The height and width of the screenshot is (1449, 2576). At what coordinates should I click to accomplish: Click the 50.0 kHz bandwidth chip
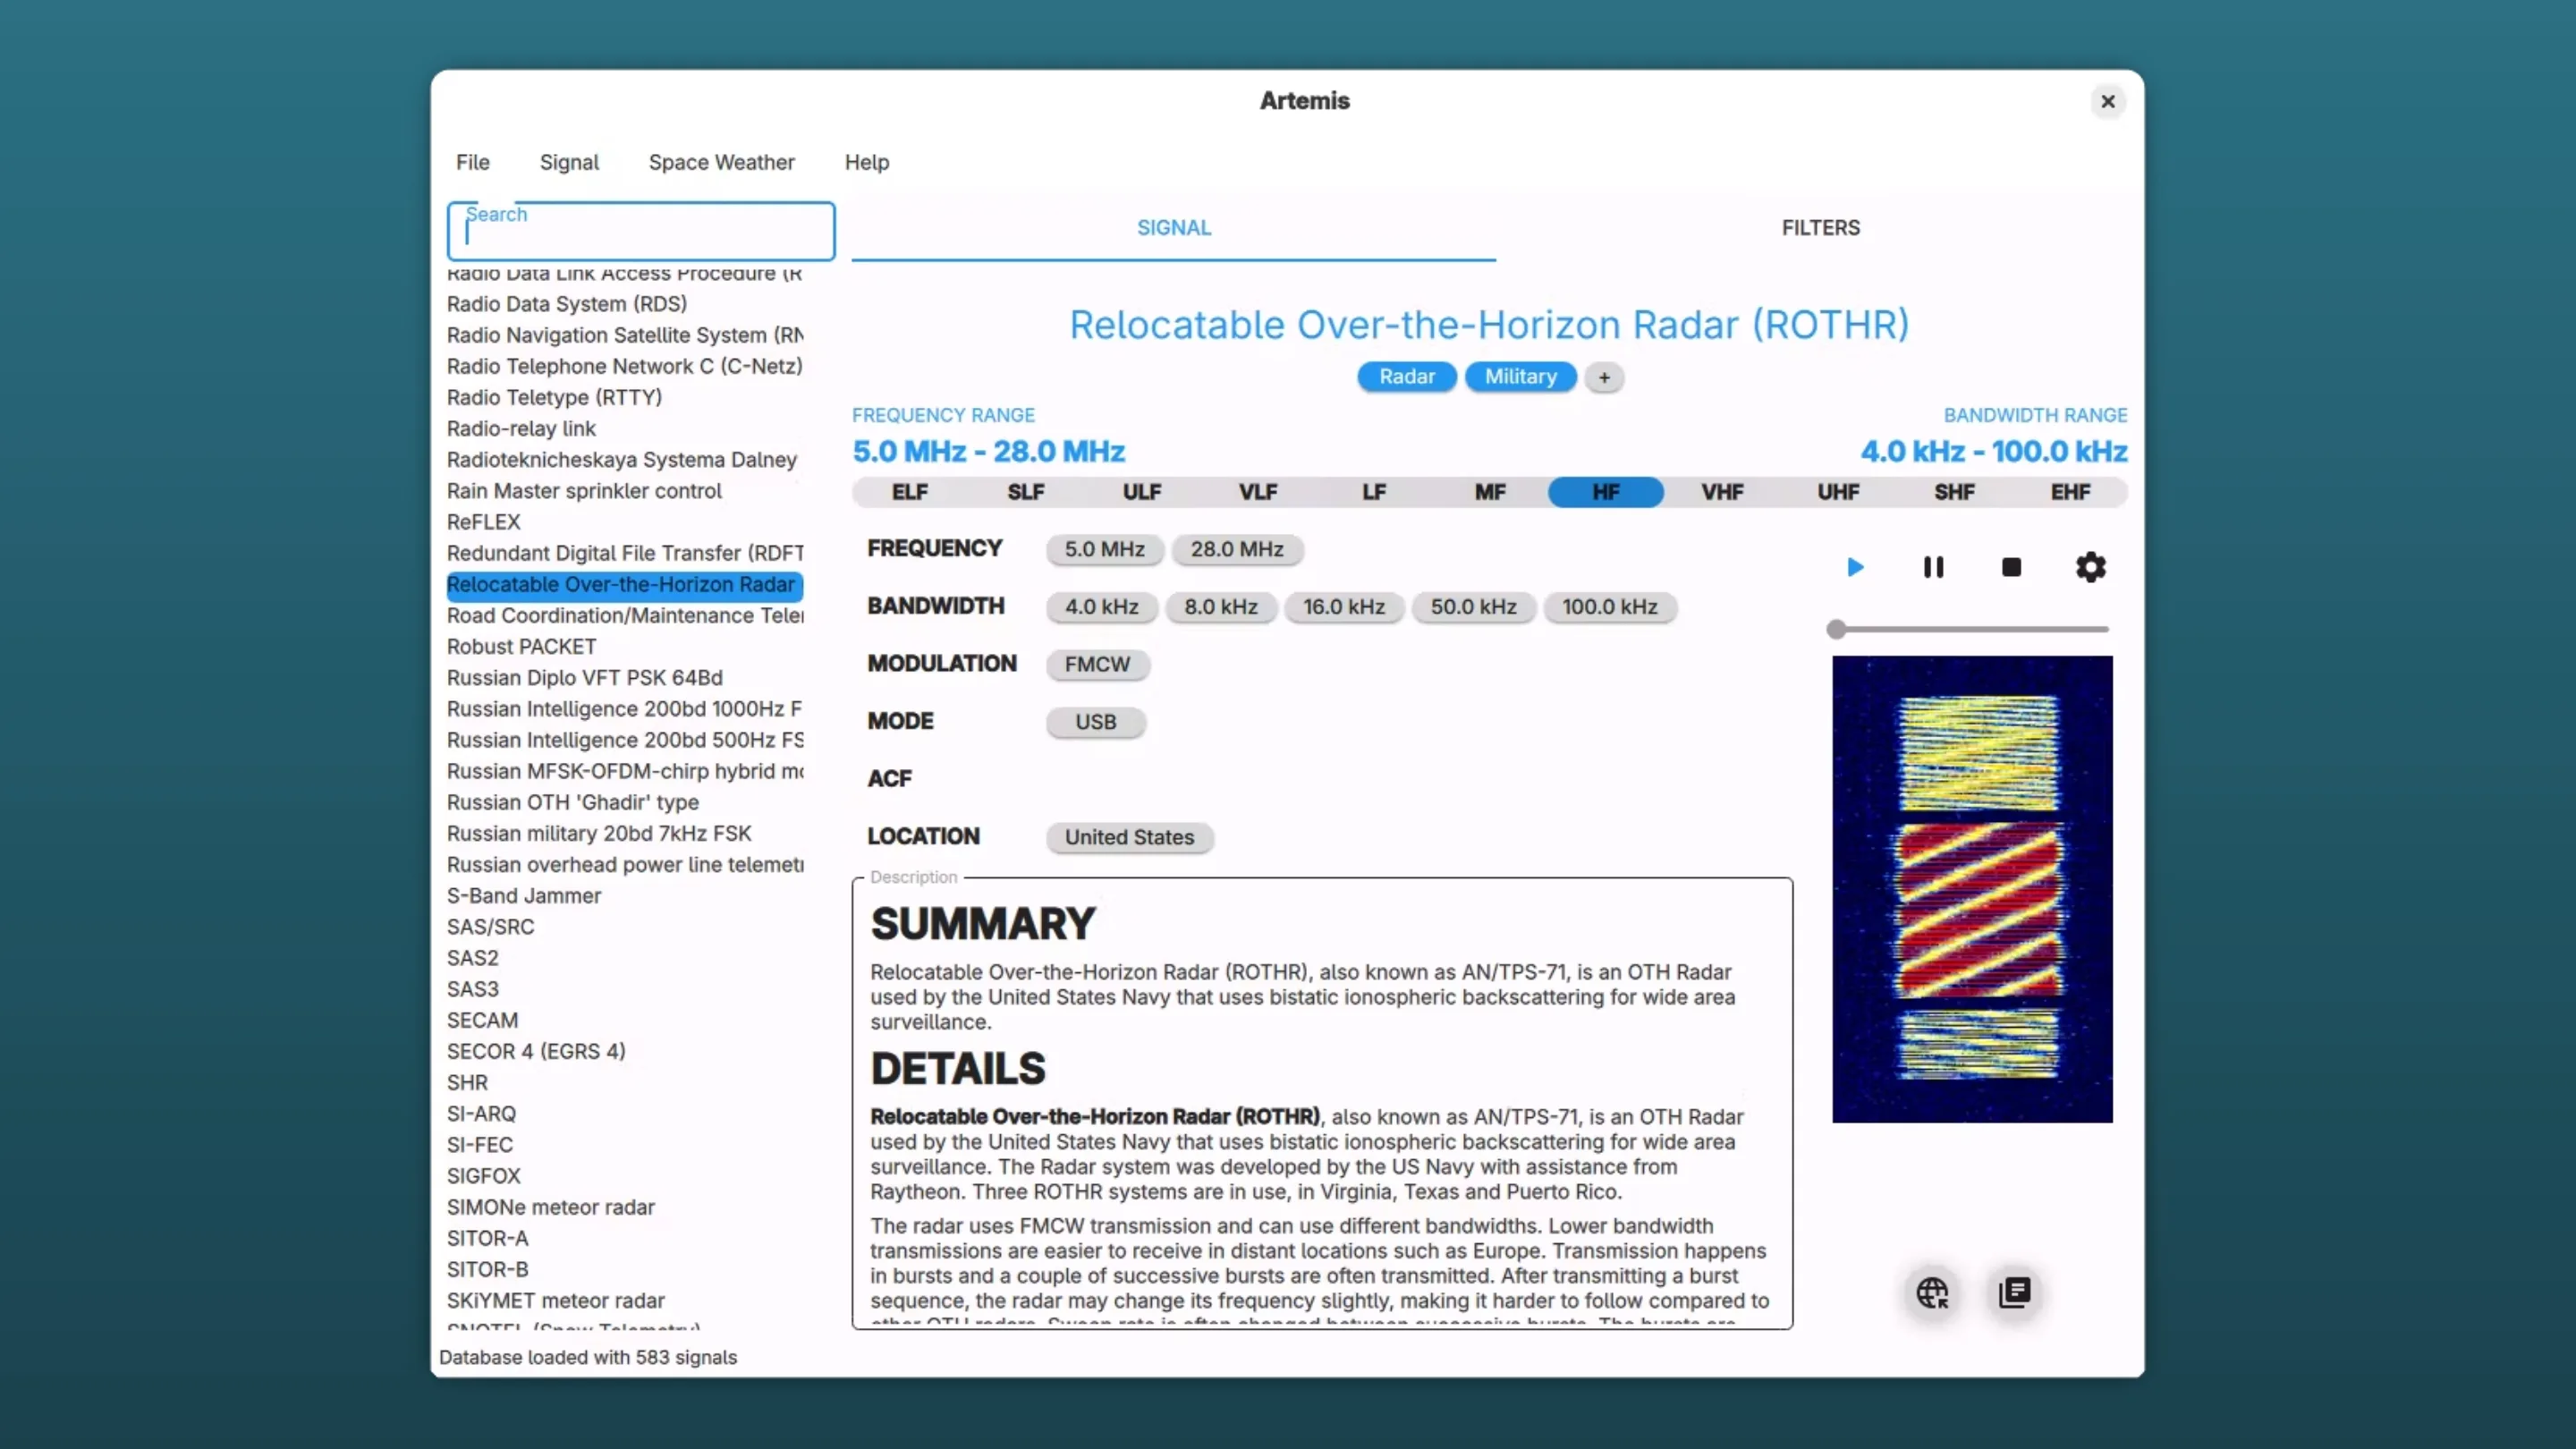tap(1473, 607)
